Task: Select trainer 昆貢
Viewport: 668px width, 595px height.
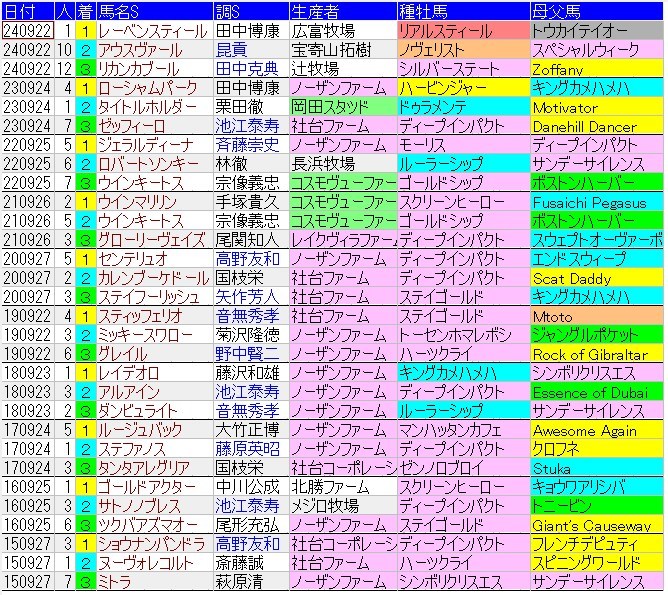Action: pyautogui.click(x=232, y=50)
